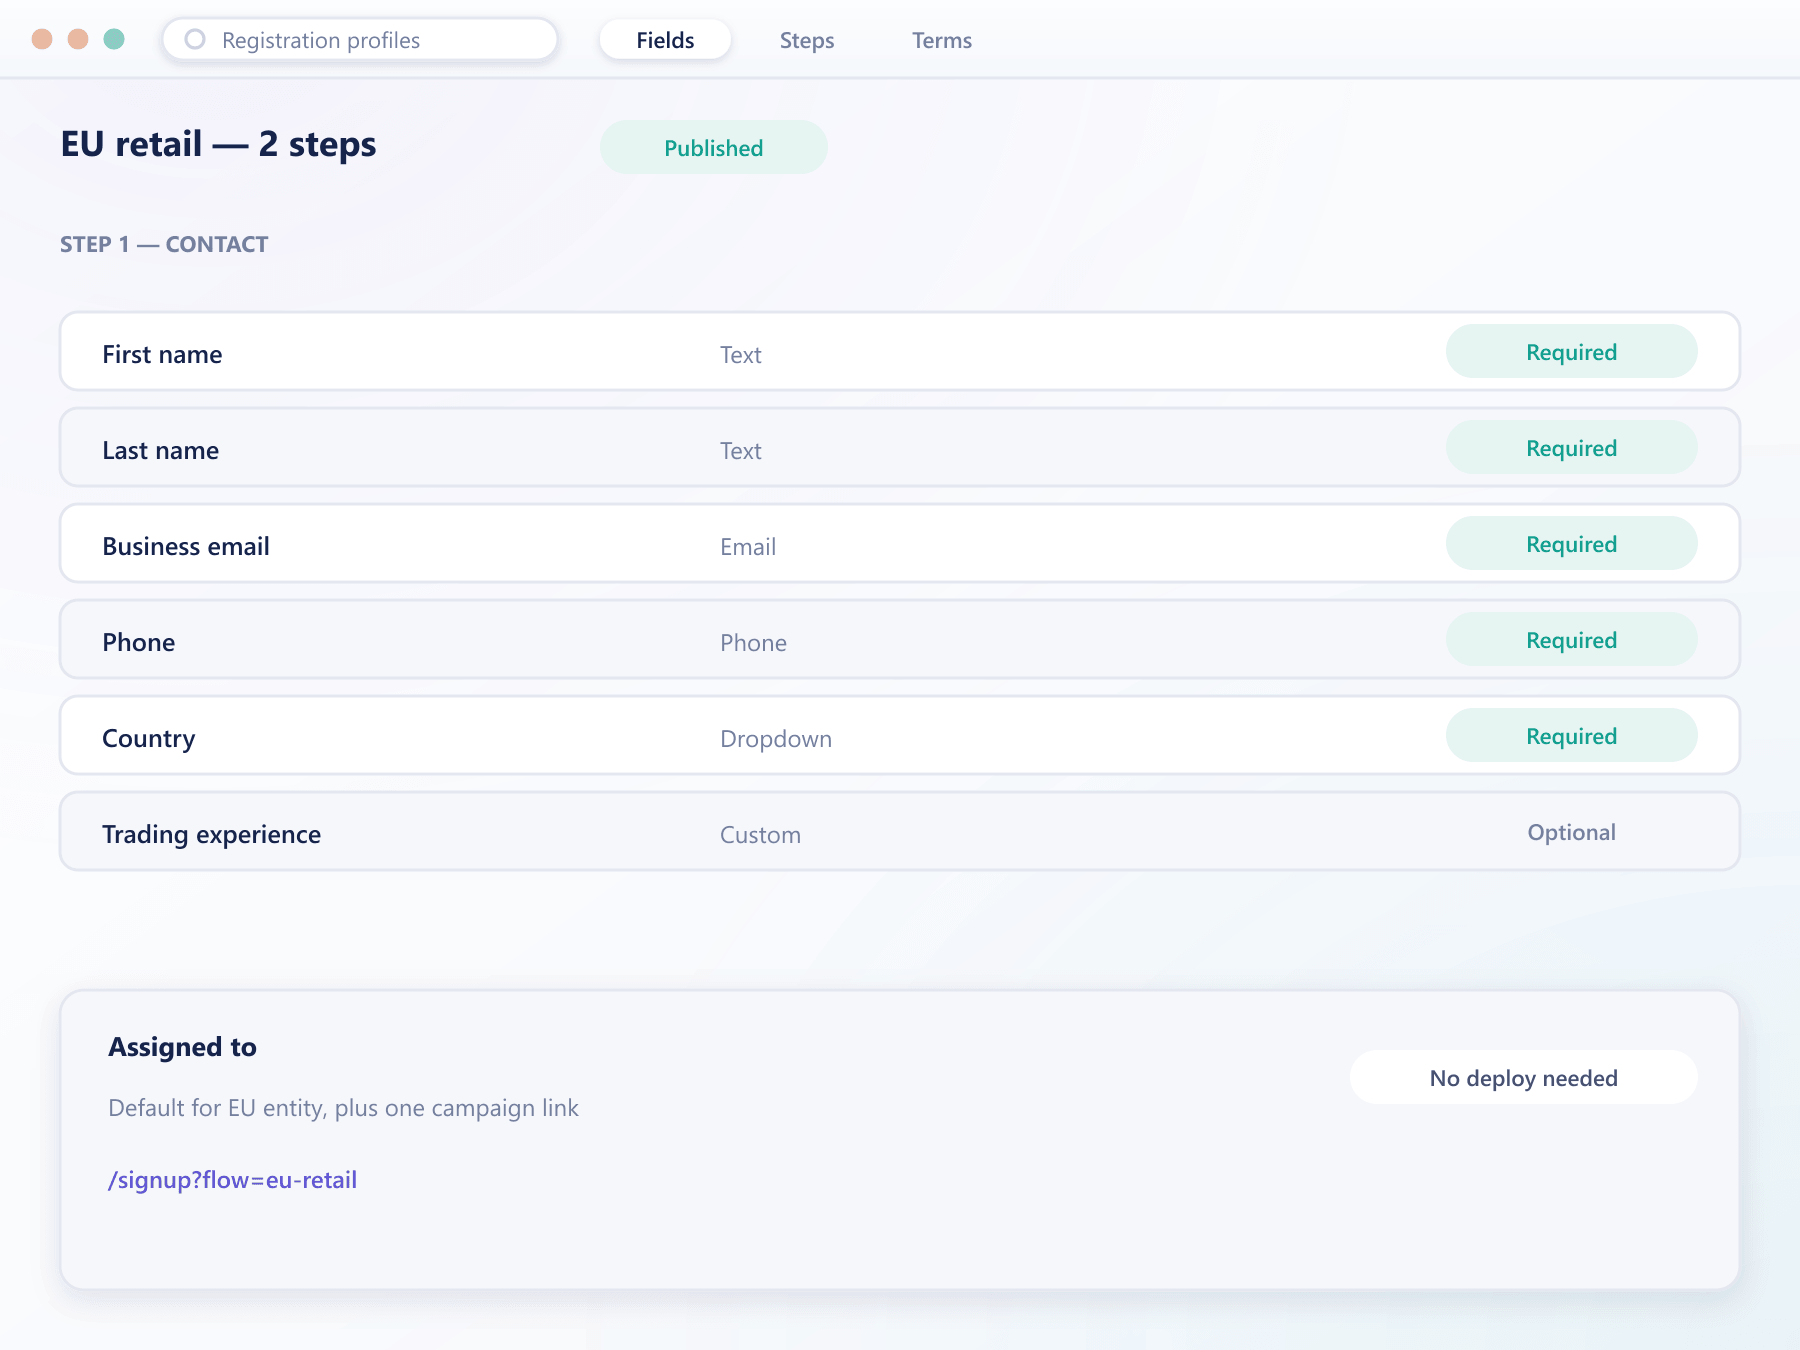Switch to the Fields tab
This screenshot has width=1800, height=1350.
click(665, 40)
